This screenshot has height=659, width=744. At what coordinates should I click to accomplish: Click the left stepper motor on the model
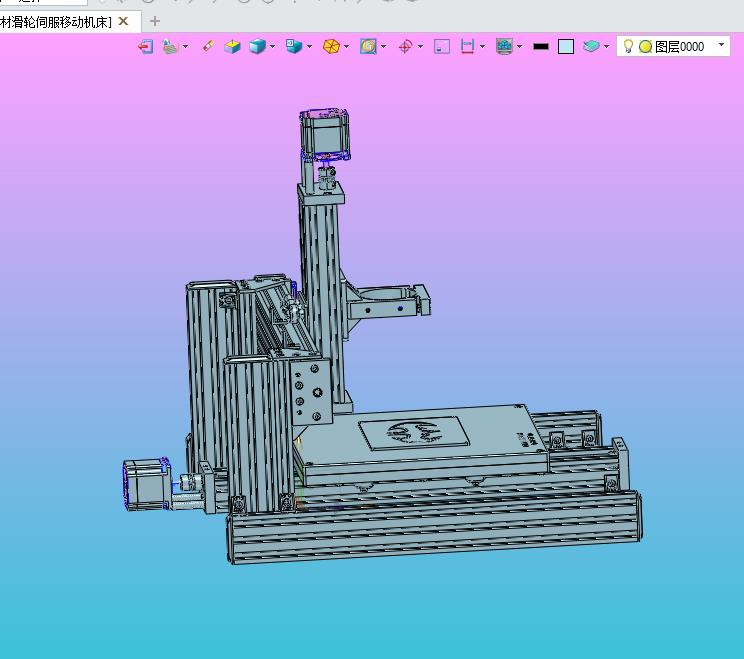(x=147, y=484)
